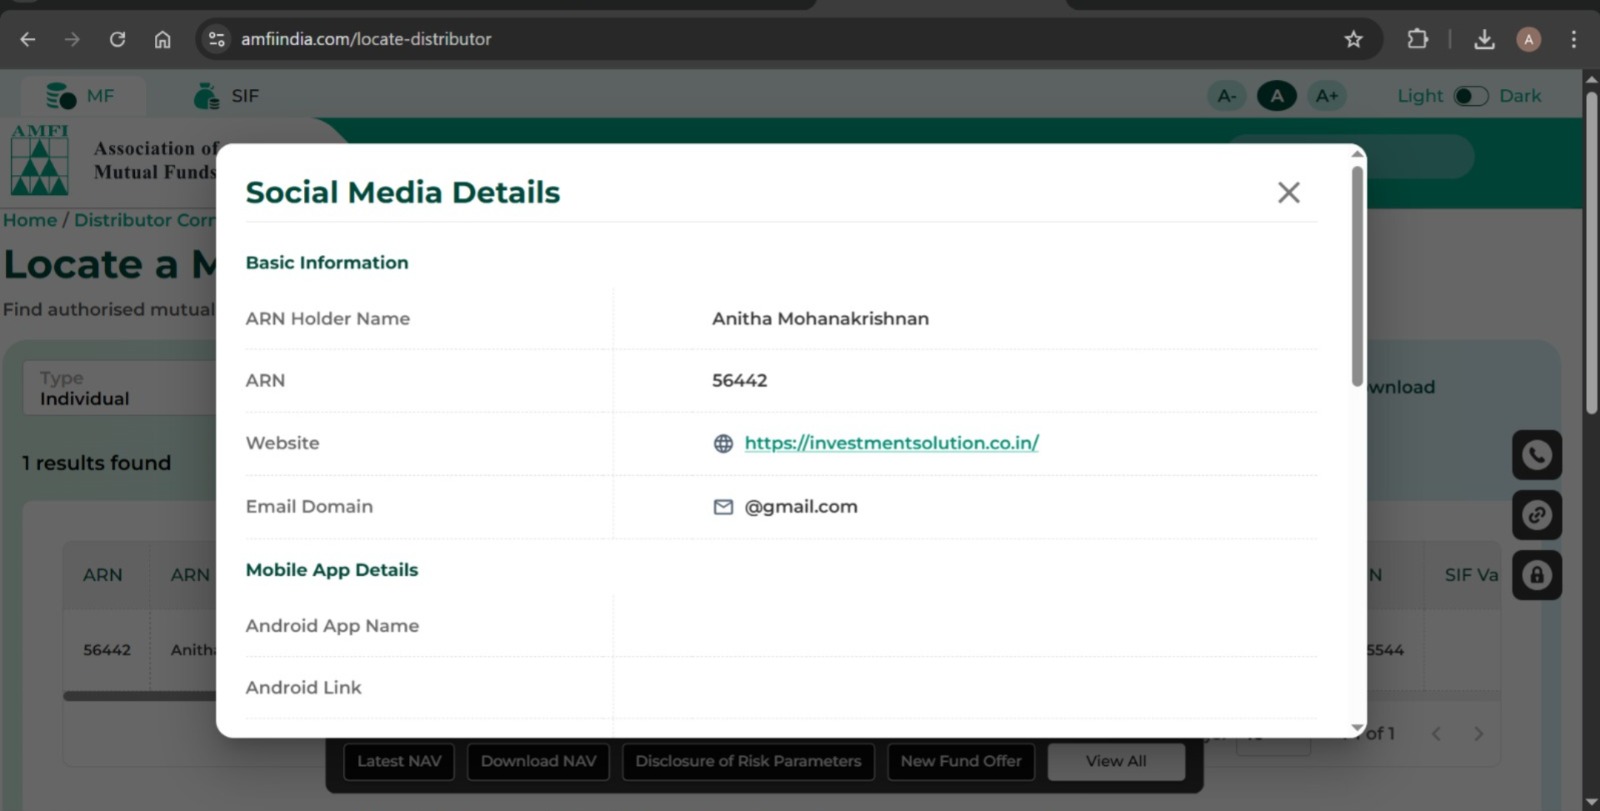Select the name Anitha Mohanakrishnan
The height and width of the screenshot is (811, 1600).
820,319
